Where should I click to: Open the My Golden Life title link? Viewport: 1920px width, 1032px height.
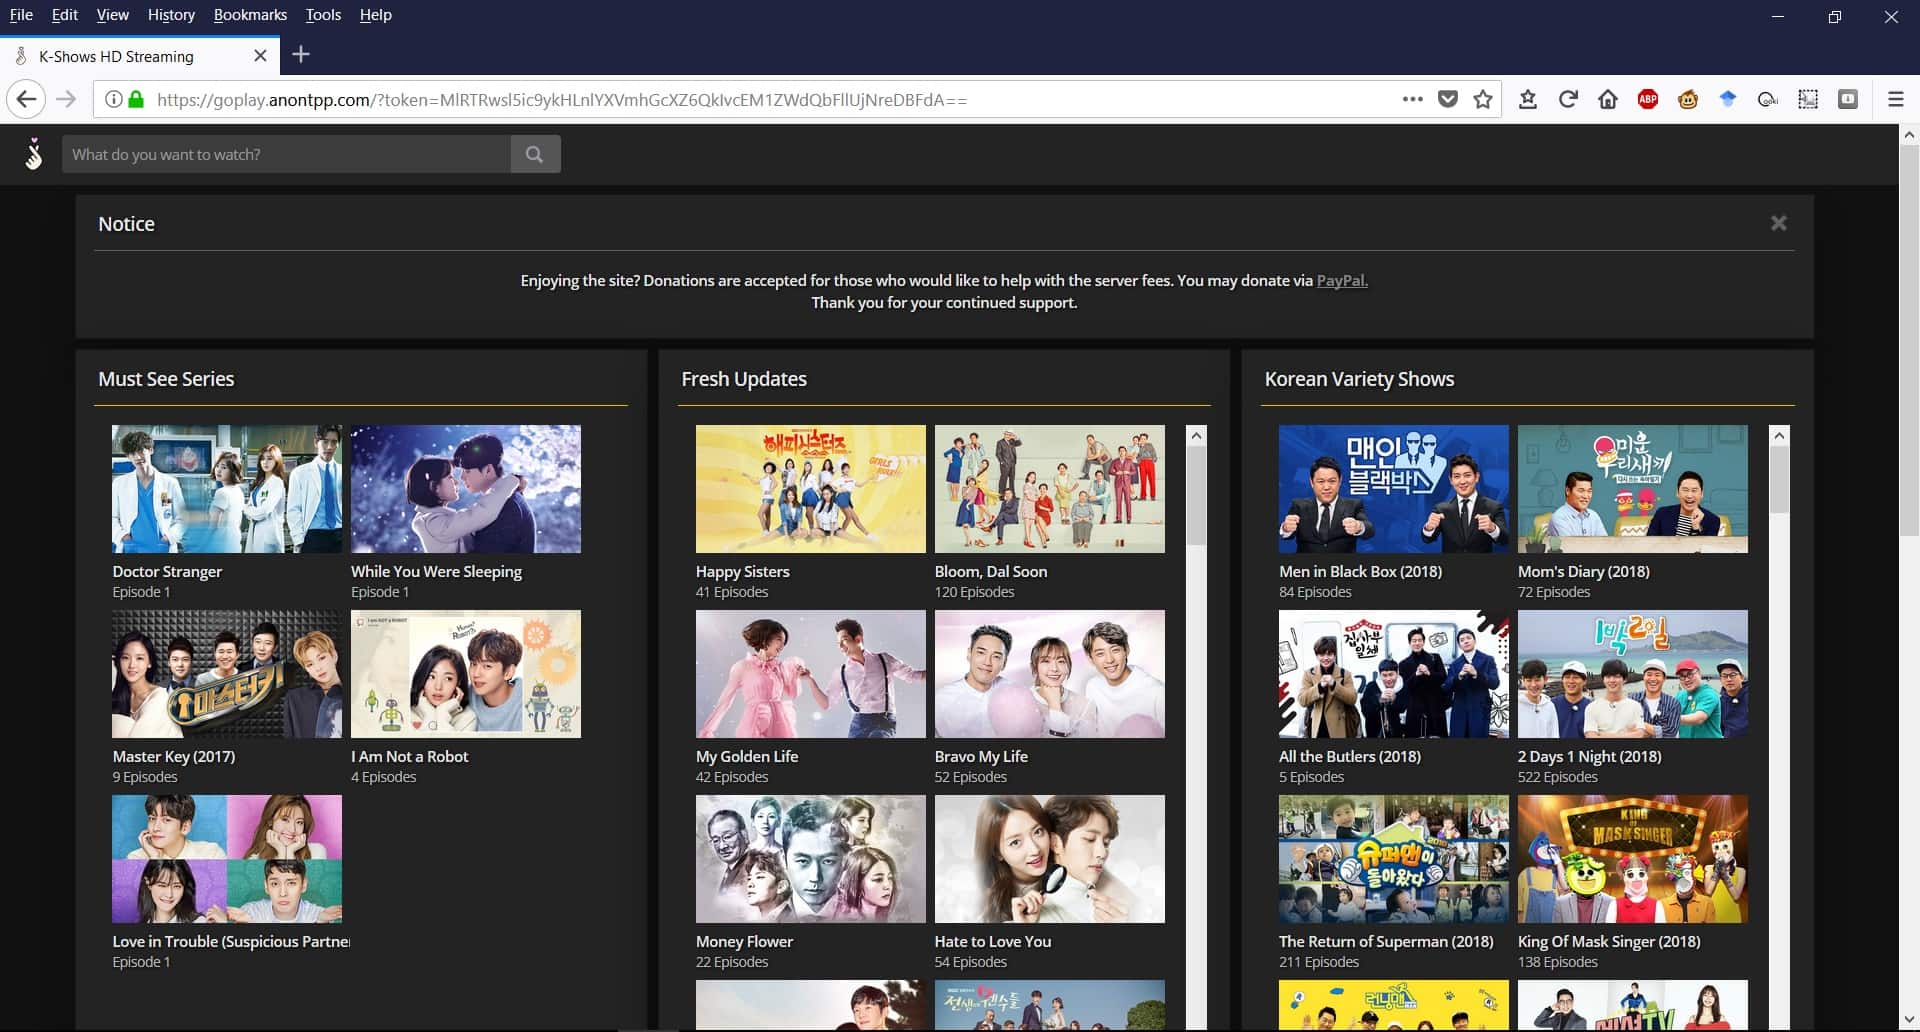click(747, 757)
